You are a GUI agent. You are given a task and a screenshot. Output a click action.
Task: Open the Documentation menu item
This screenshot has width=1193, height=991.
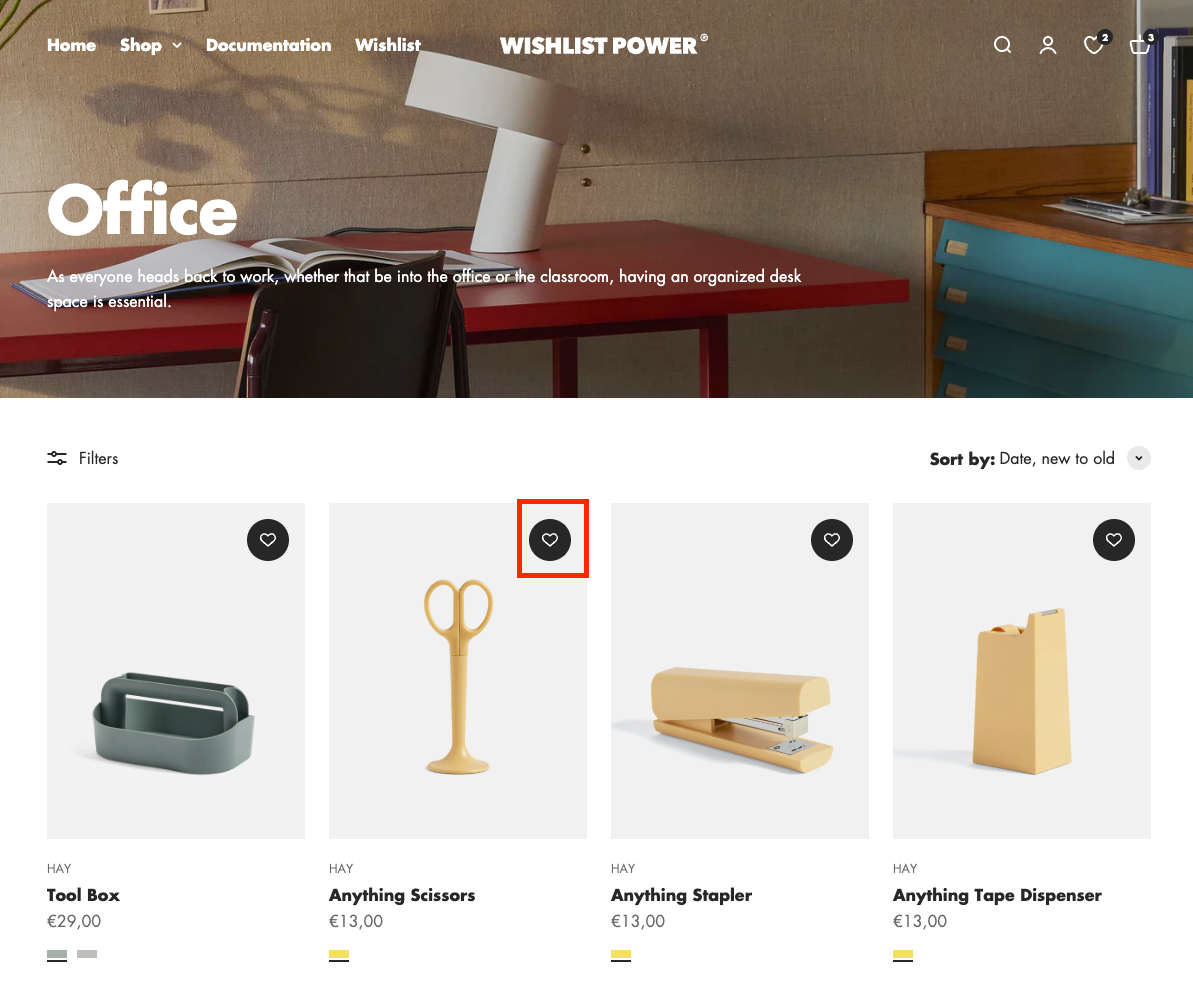[x=269, y=45]
